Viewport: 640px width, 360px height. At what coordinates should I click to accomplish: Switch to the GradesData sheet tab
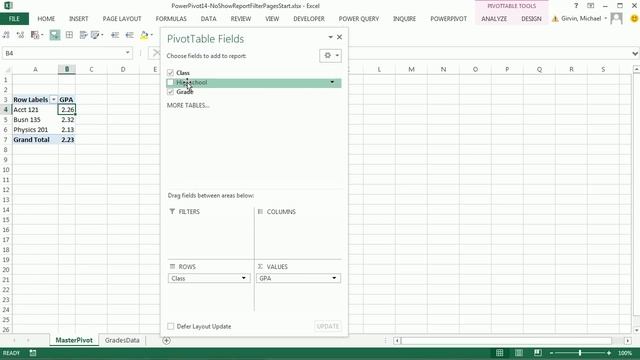point(122,340)
